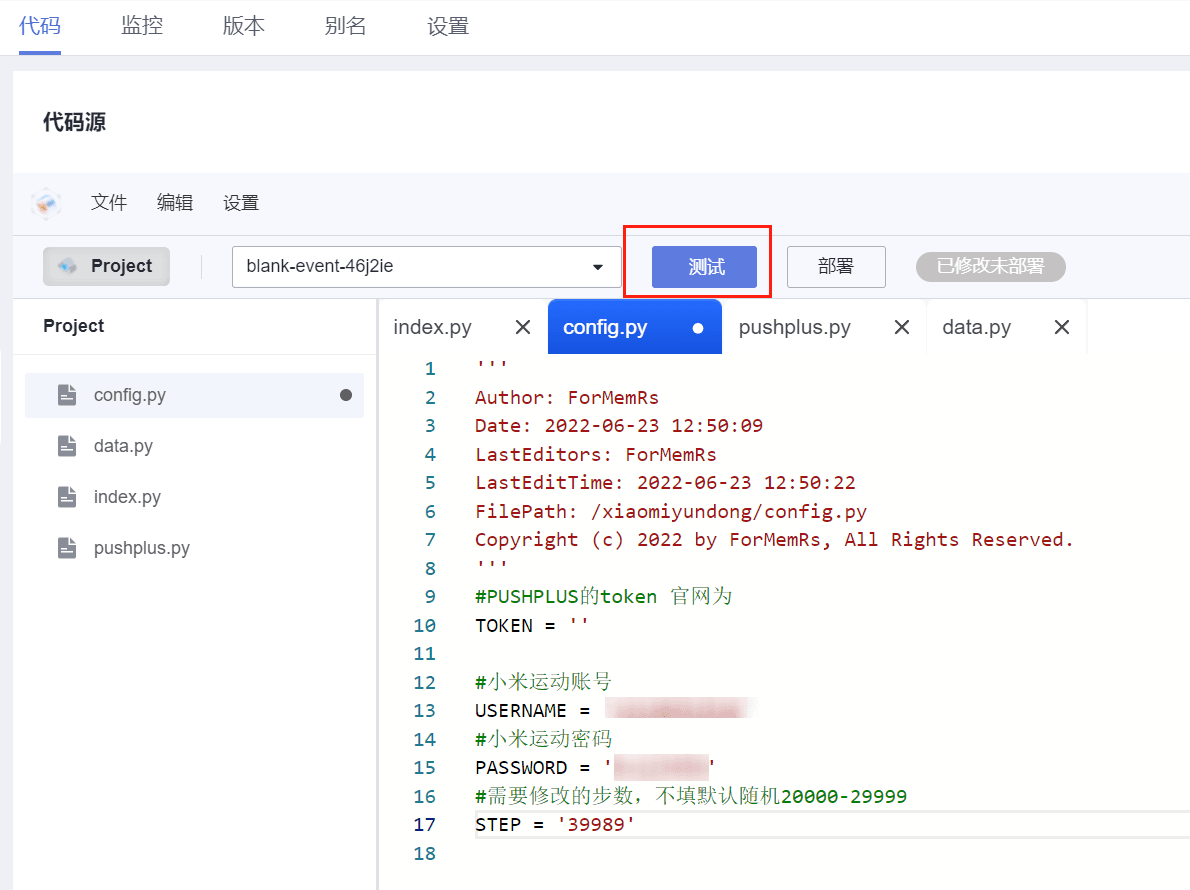Click the editor logo icon beside 文件

coord(46,203)
